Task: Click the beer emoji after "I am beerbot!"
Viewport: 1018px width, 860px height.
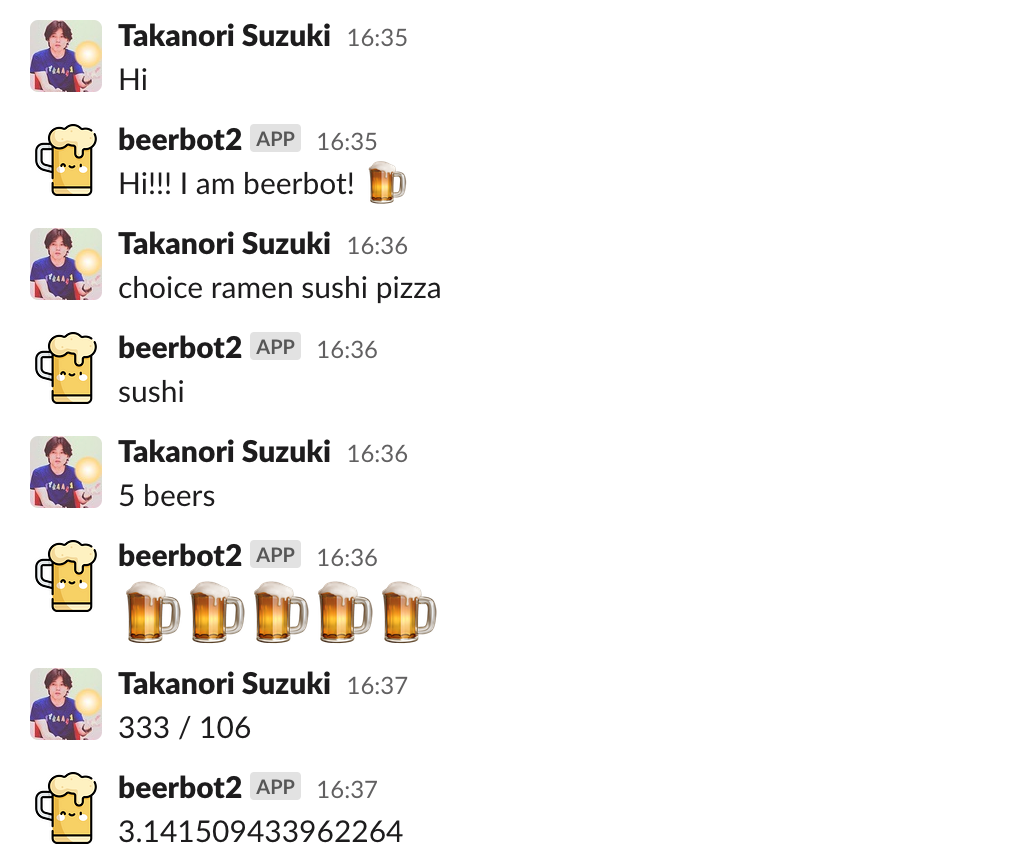Action: pos(387,185)
